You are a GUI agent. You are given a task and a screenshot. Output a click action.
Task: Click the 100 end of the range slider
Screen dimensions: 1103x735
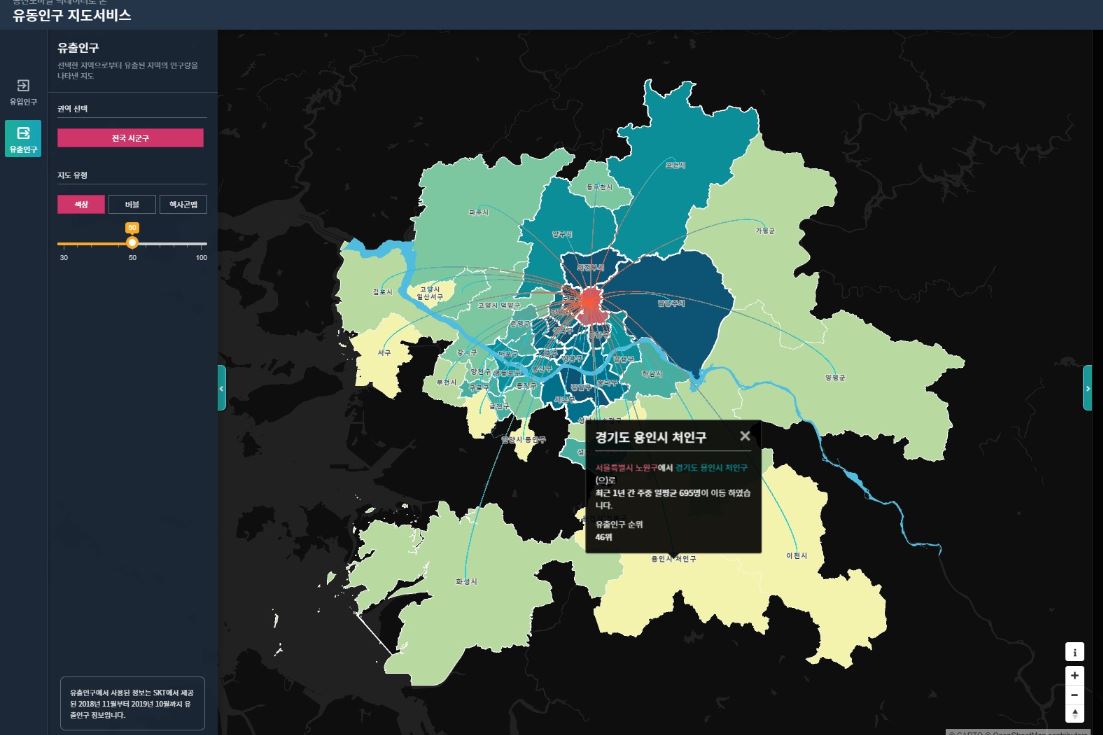click(204, 244)
